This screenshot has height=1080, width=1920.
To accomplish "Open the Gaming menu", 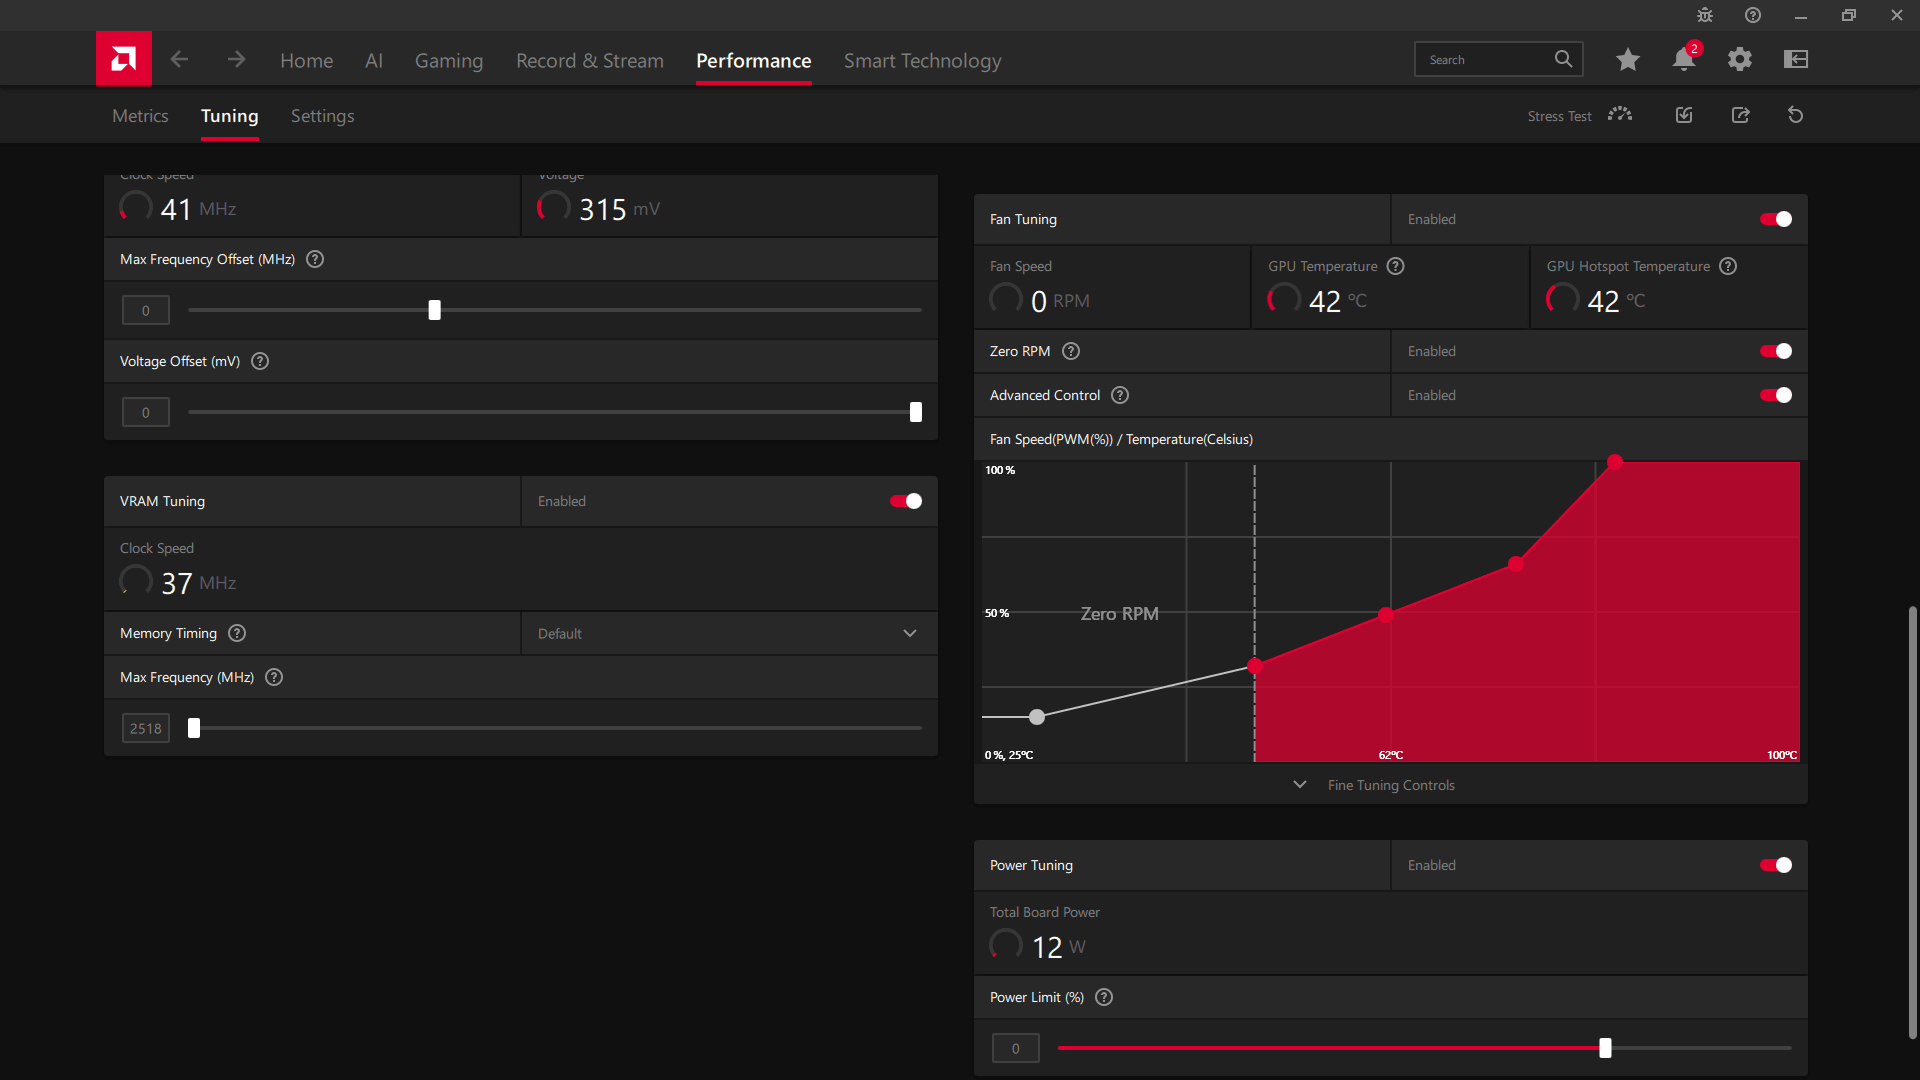I will 448,60.
